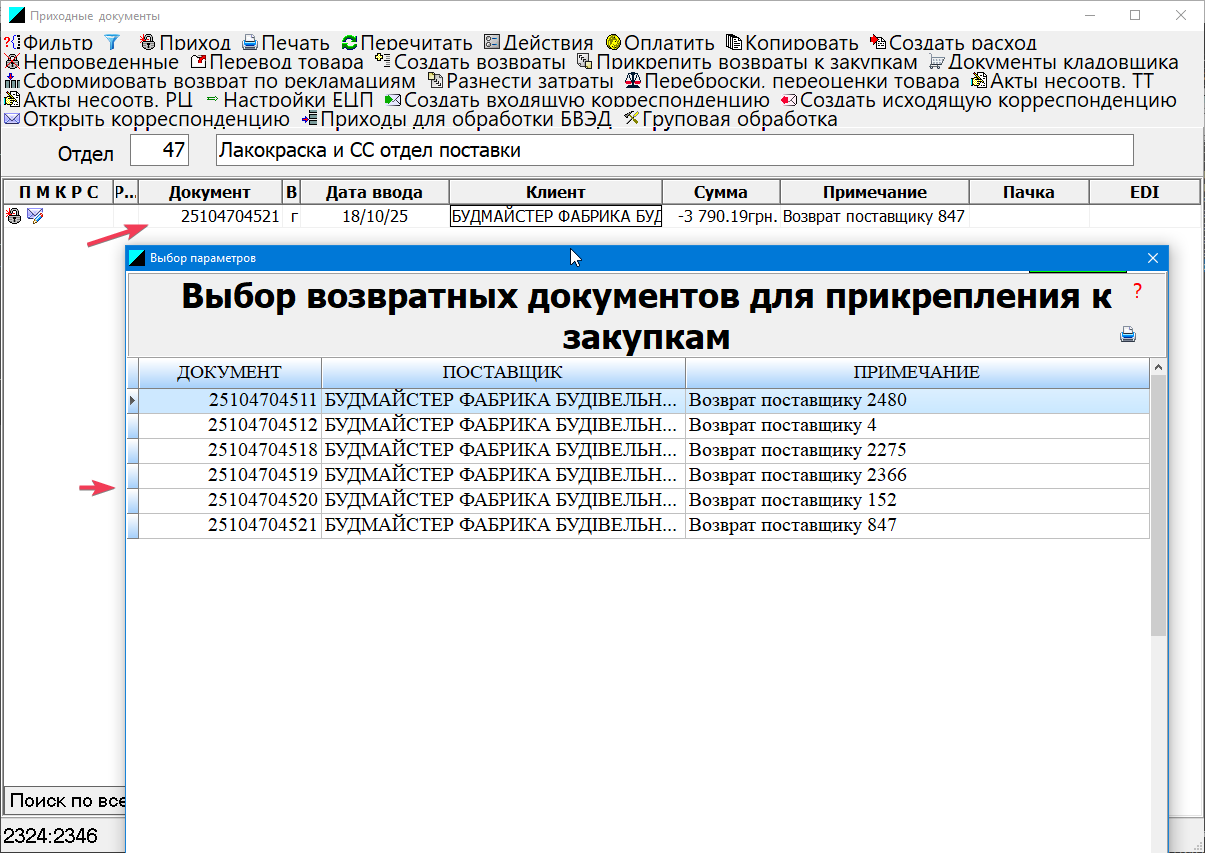Viewport: 1205px width, 853px height.
Task: Click the Приход toolbar button
Action: 186,43
